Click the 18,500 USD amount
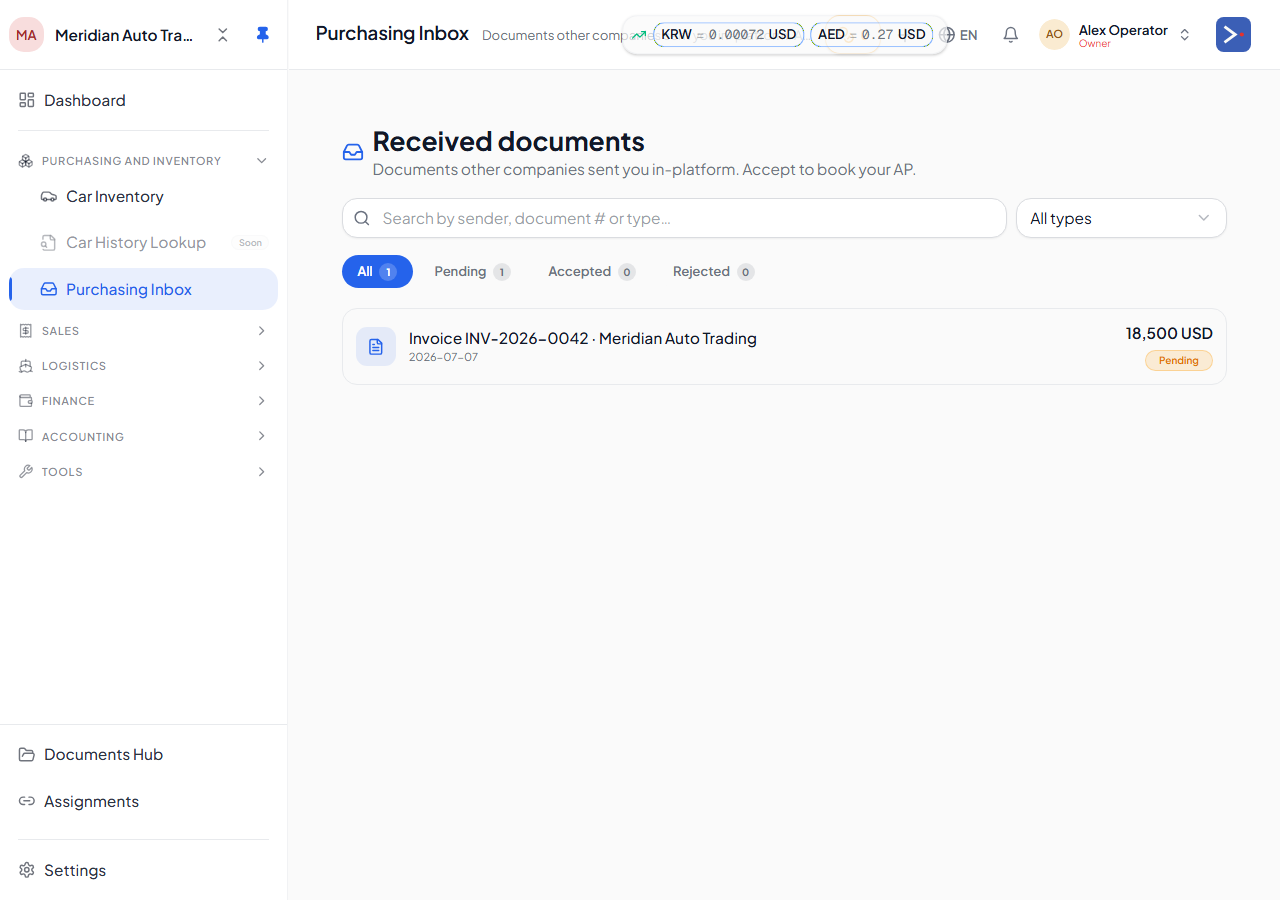The height and width of the screenshot is (900, 1280). tap(1169, 334)
